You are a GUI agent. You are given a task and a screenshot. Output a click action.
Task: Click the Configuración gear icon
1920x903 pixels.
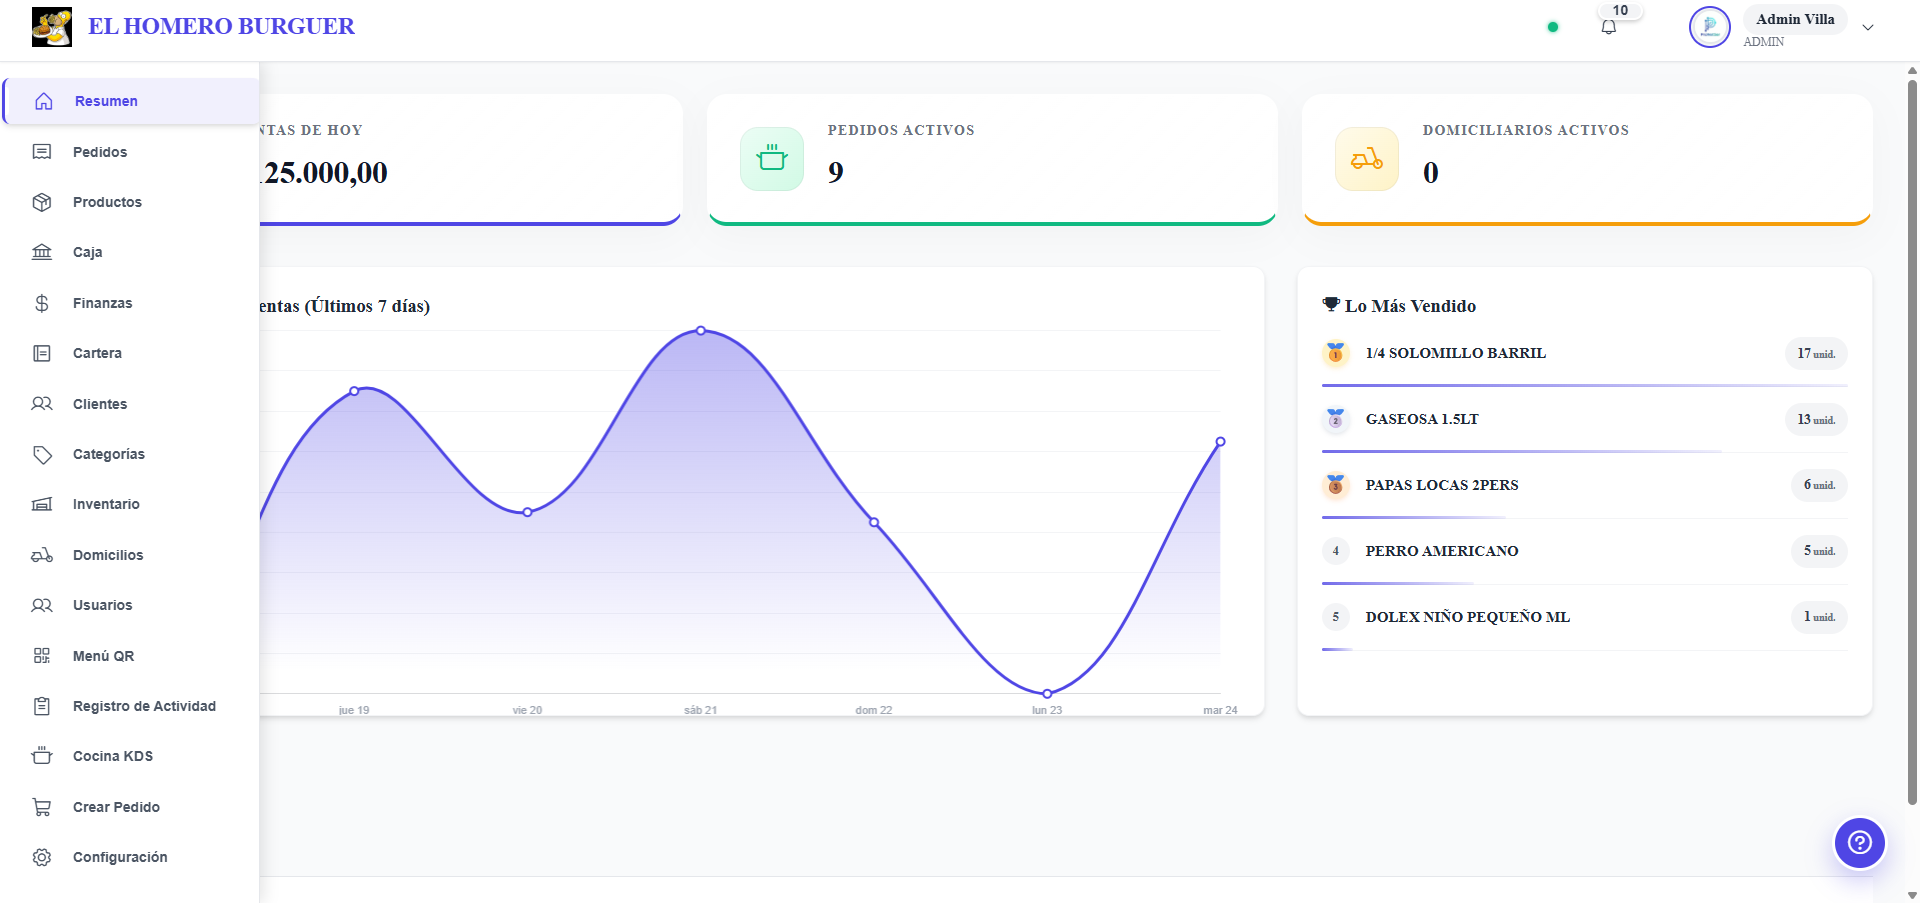(41, 856)
